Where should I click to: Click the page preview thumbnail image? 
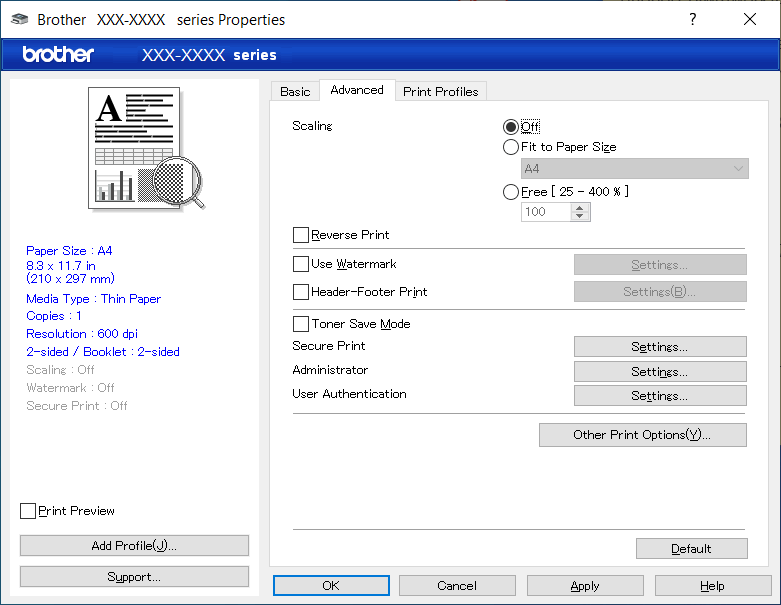pos(146,148)
